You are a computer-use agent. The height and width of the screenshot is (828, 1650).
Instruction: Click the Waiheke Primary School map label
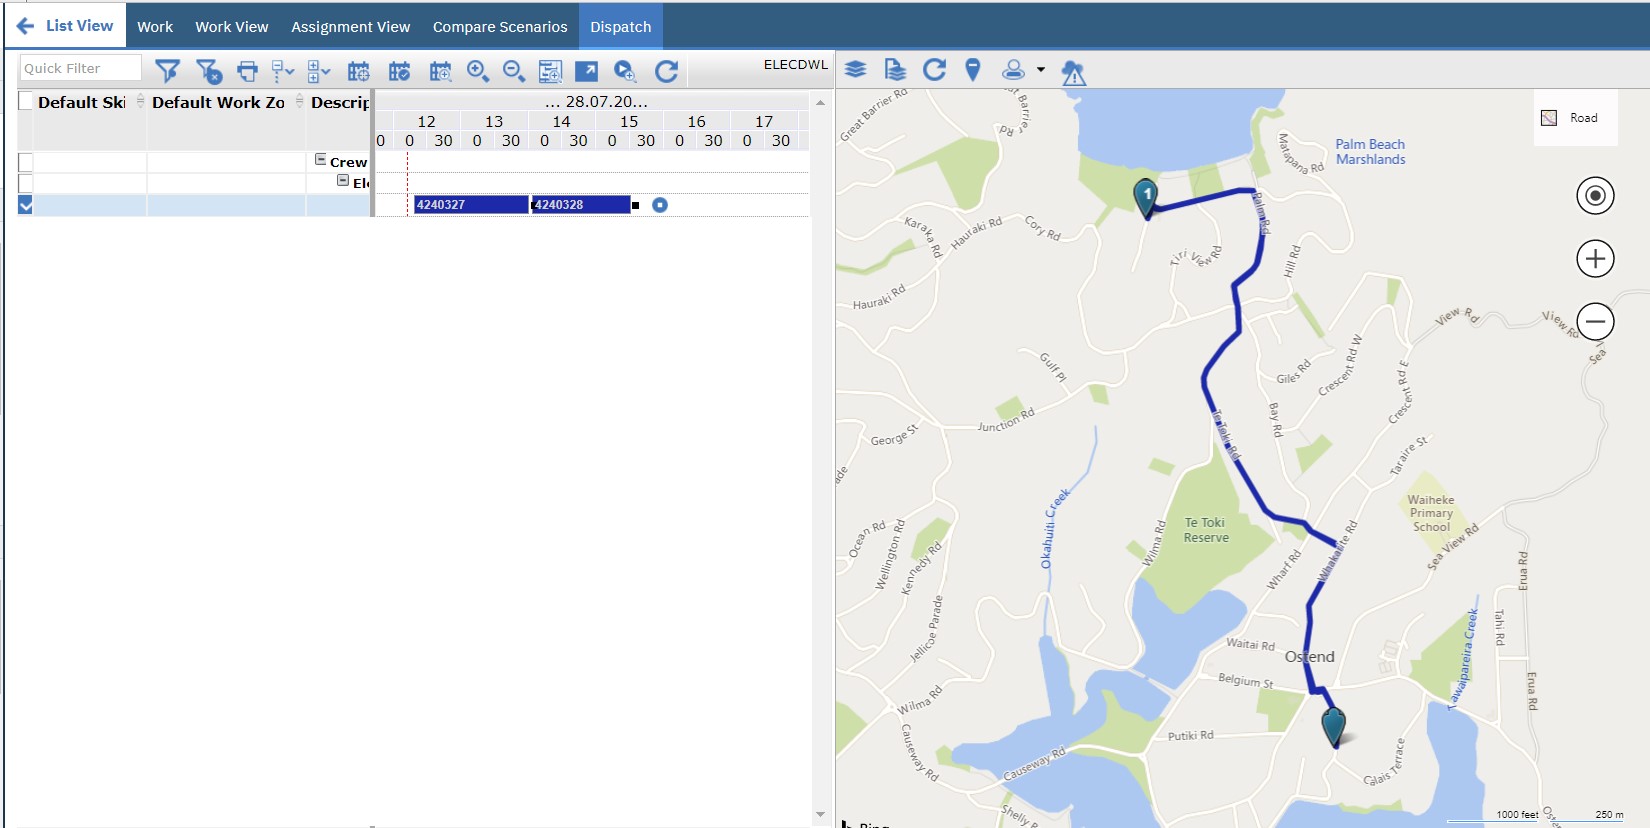click(x=1431, y=513)
